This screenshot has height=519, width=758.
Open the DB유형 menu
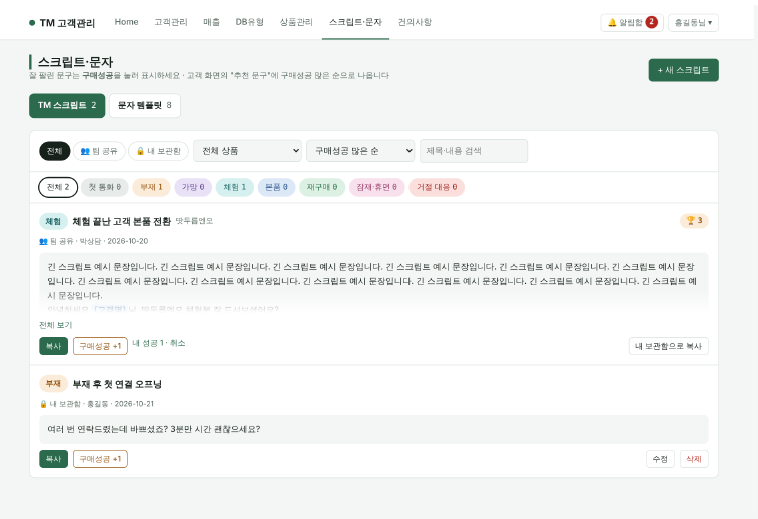(249, 22)
